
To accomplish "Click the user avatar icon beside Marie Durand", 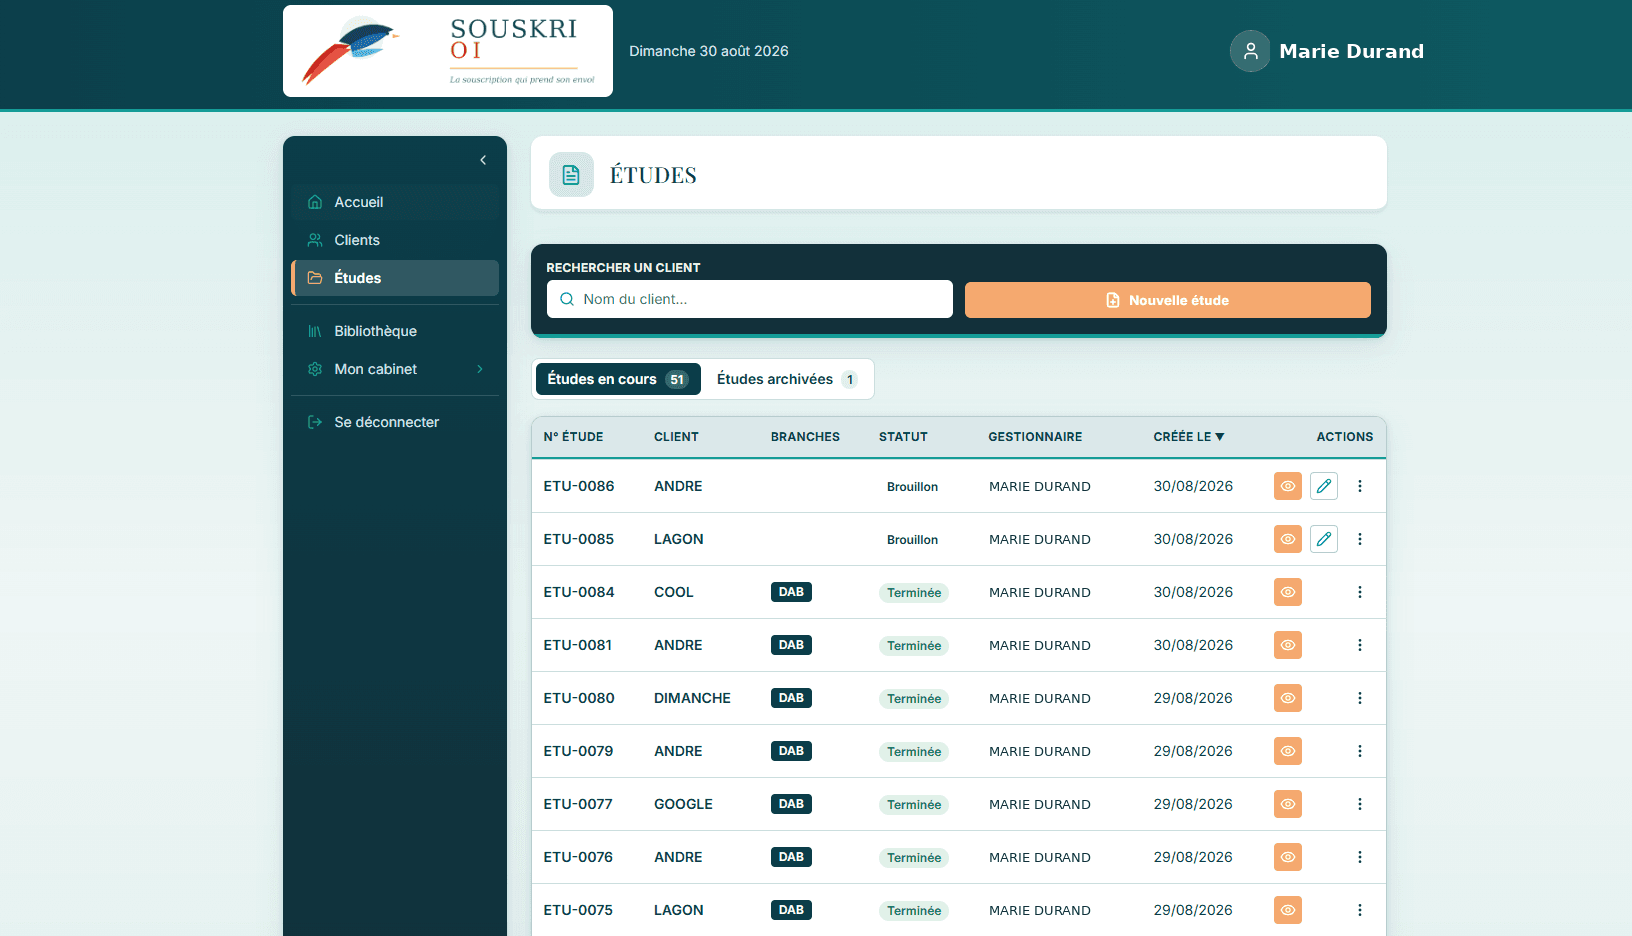I will [1250, 51].
